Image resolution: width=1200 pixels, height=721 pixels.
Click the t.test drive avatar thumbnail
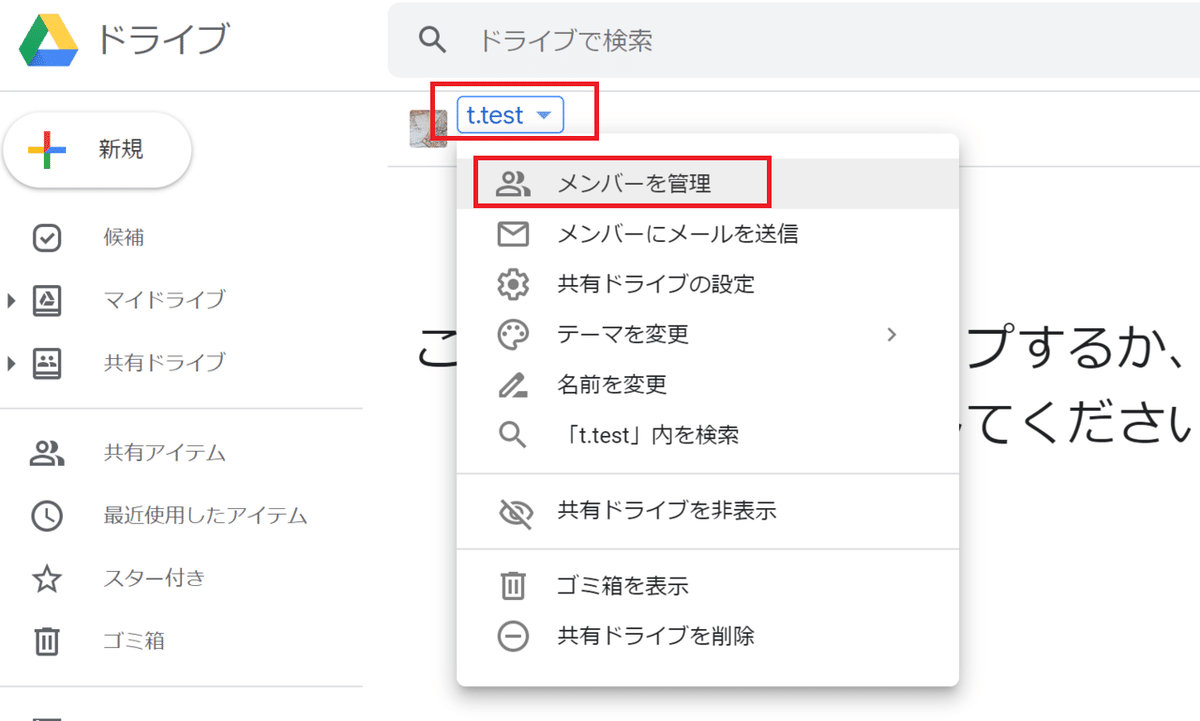(429, 127)
